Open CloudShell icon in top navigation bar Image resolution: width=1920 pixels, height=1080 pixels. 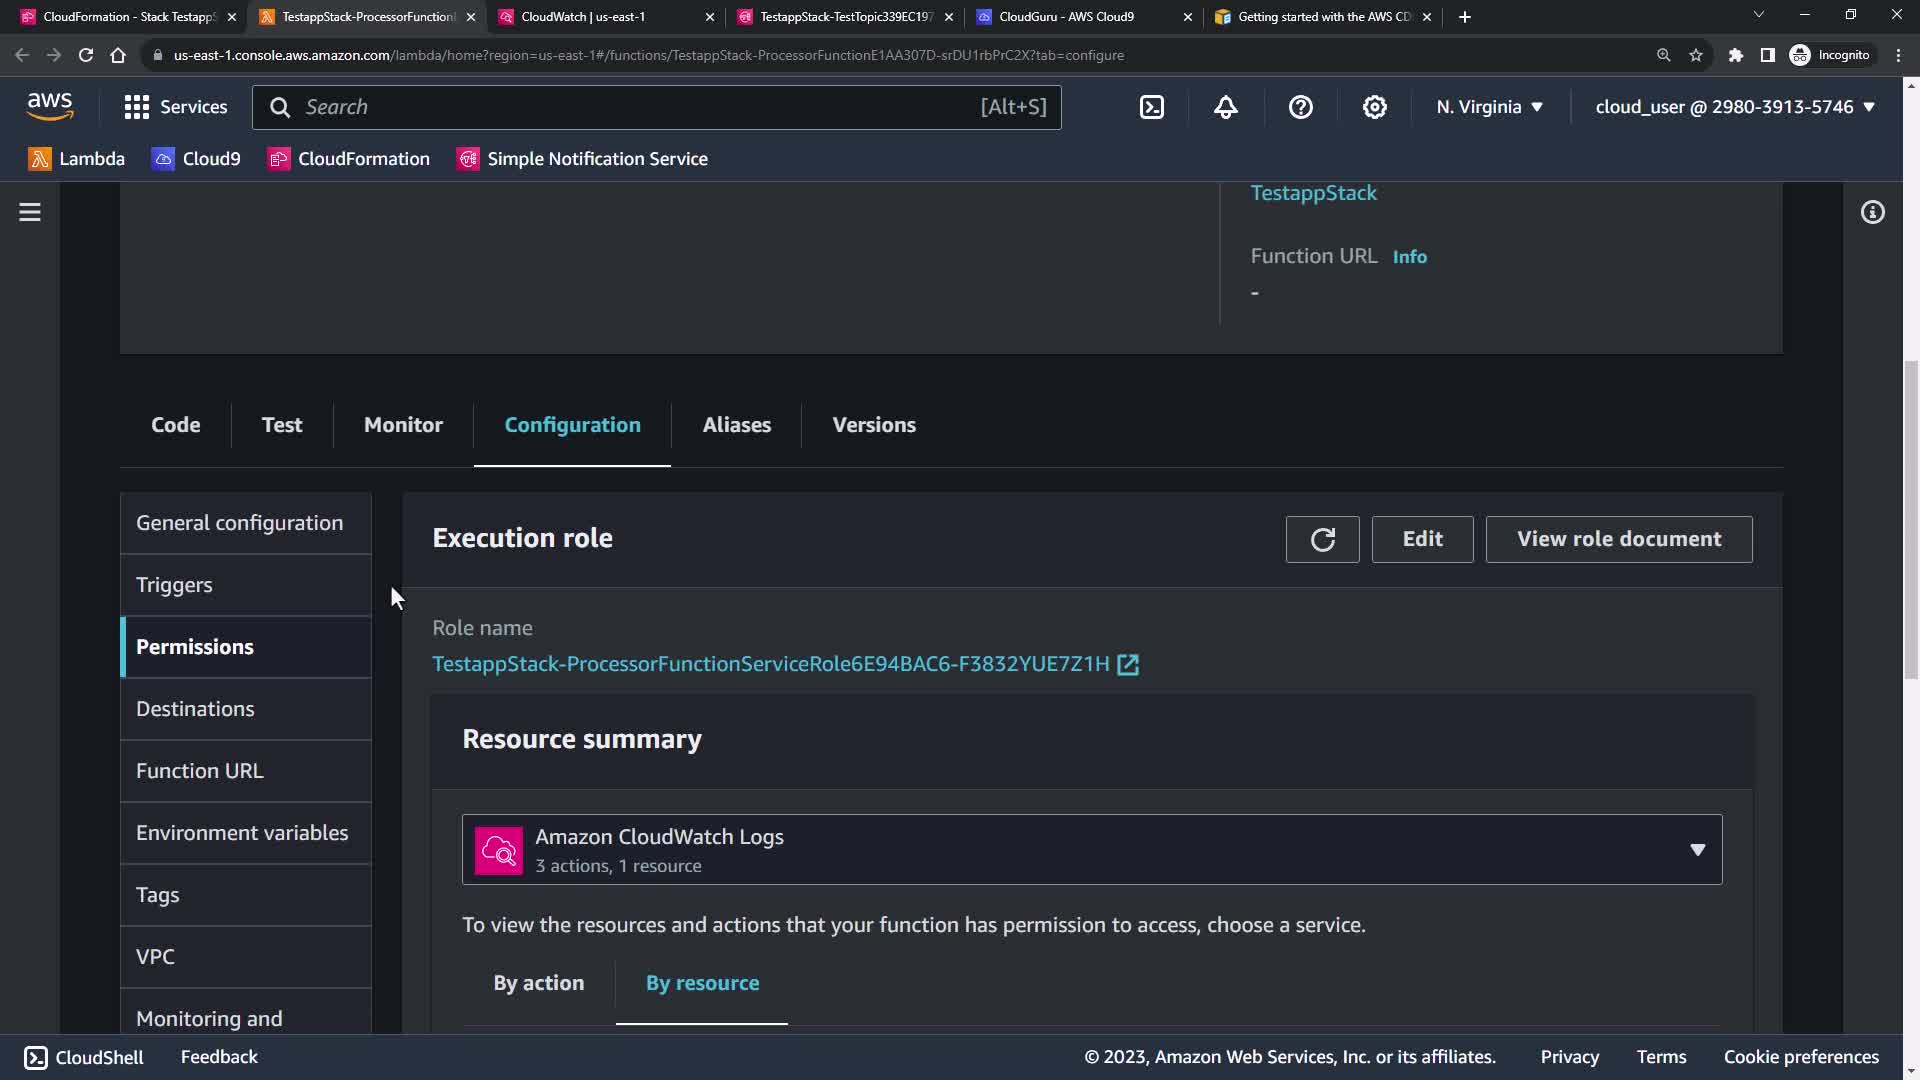pyautogui.click(x=1152, y=107)
